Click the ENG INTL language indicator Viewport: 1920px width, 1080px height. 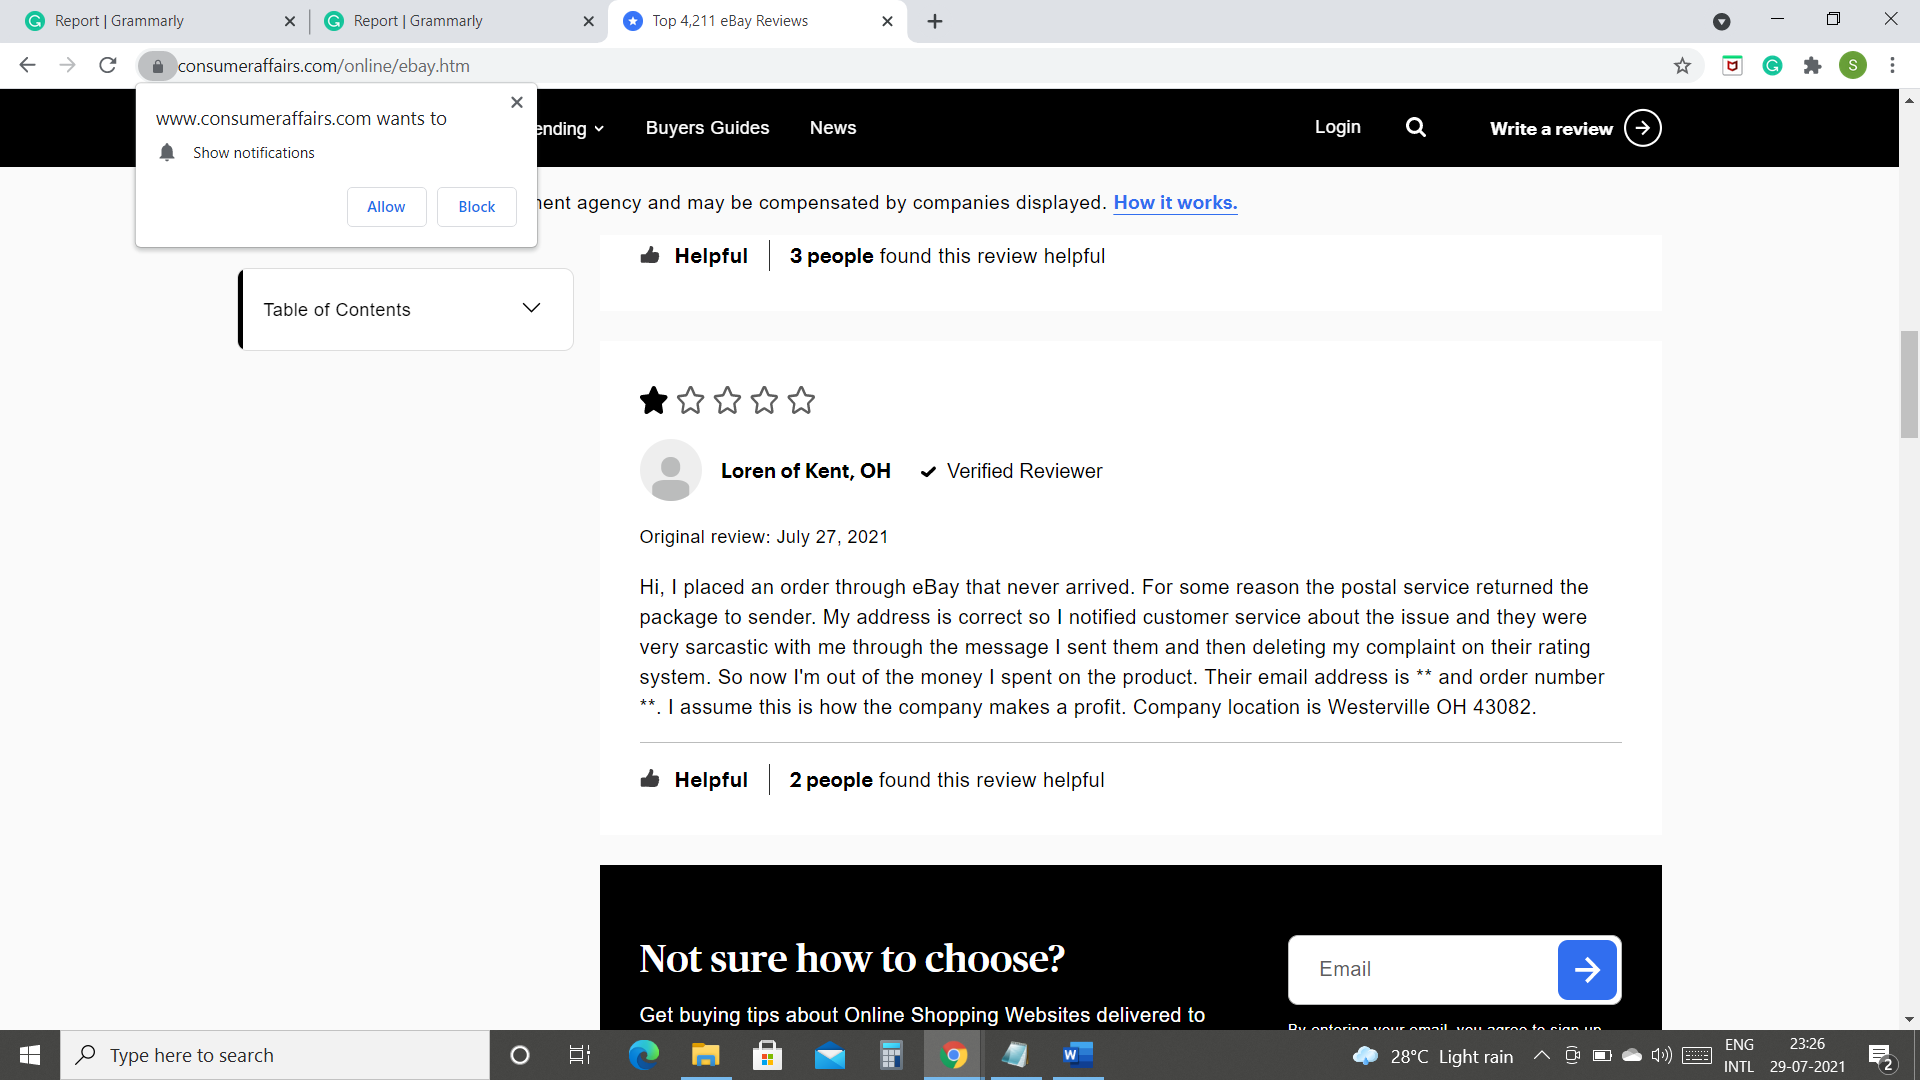point(1739,1055)
